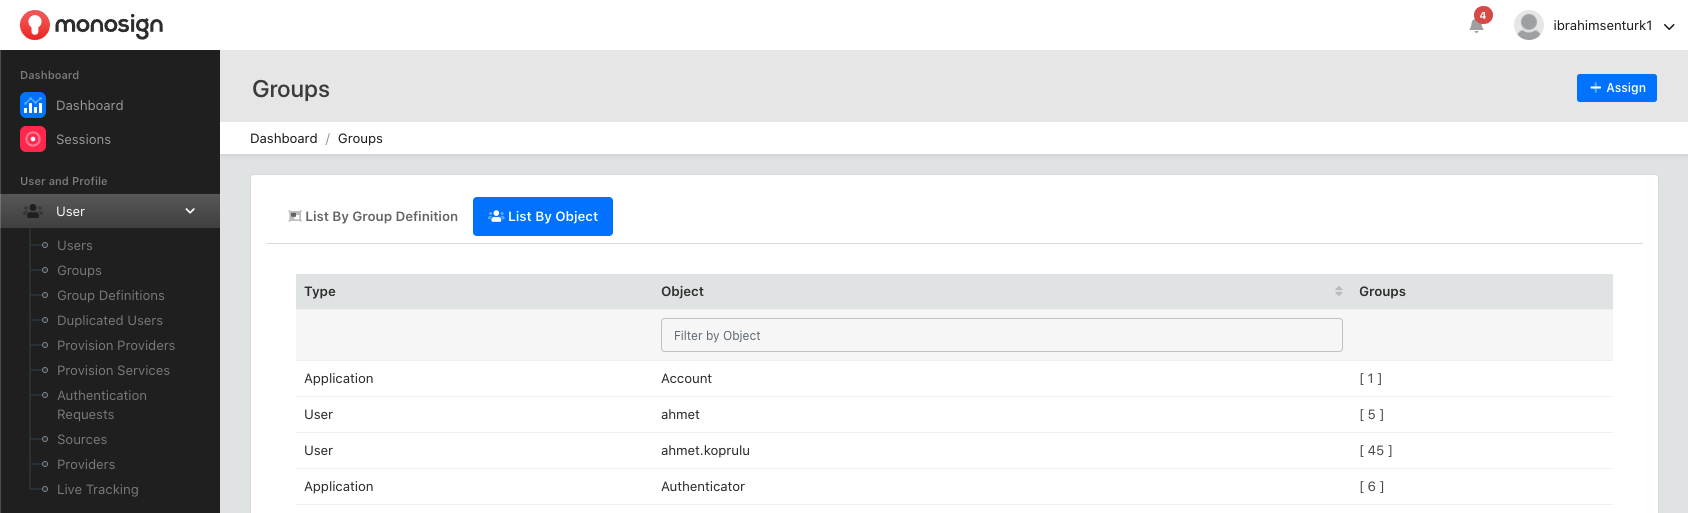Click the Type column header

point(320,291)
